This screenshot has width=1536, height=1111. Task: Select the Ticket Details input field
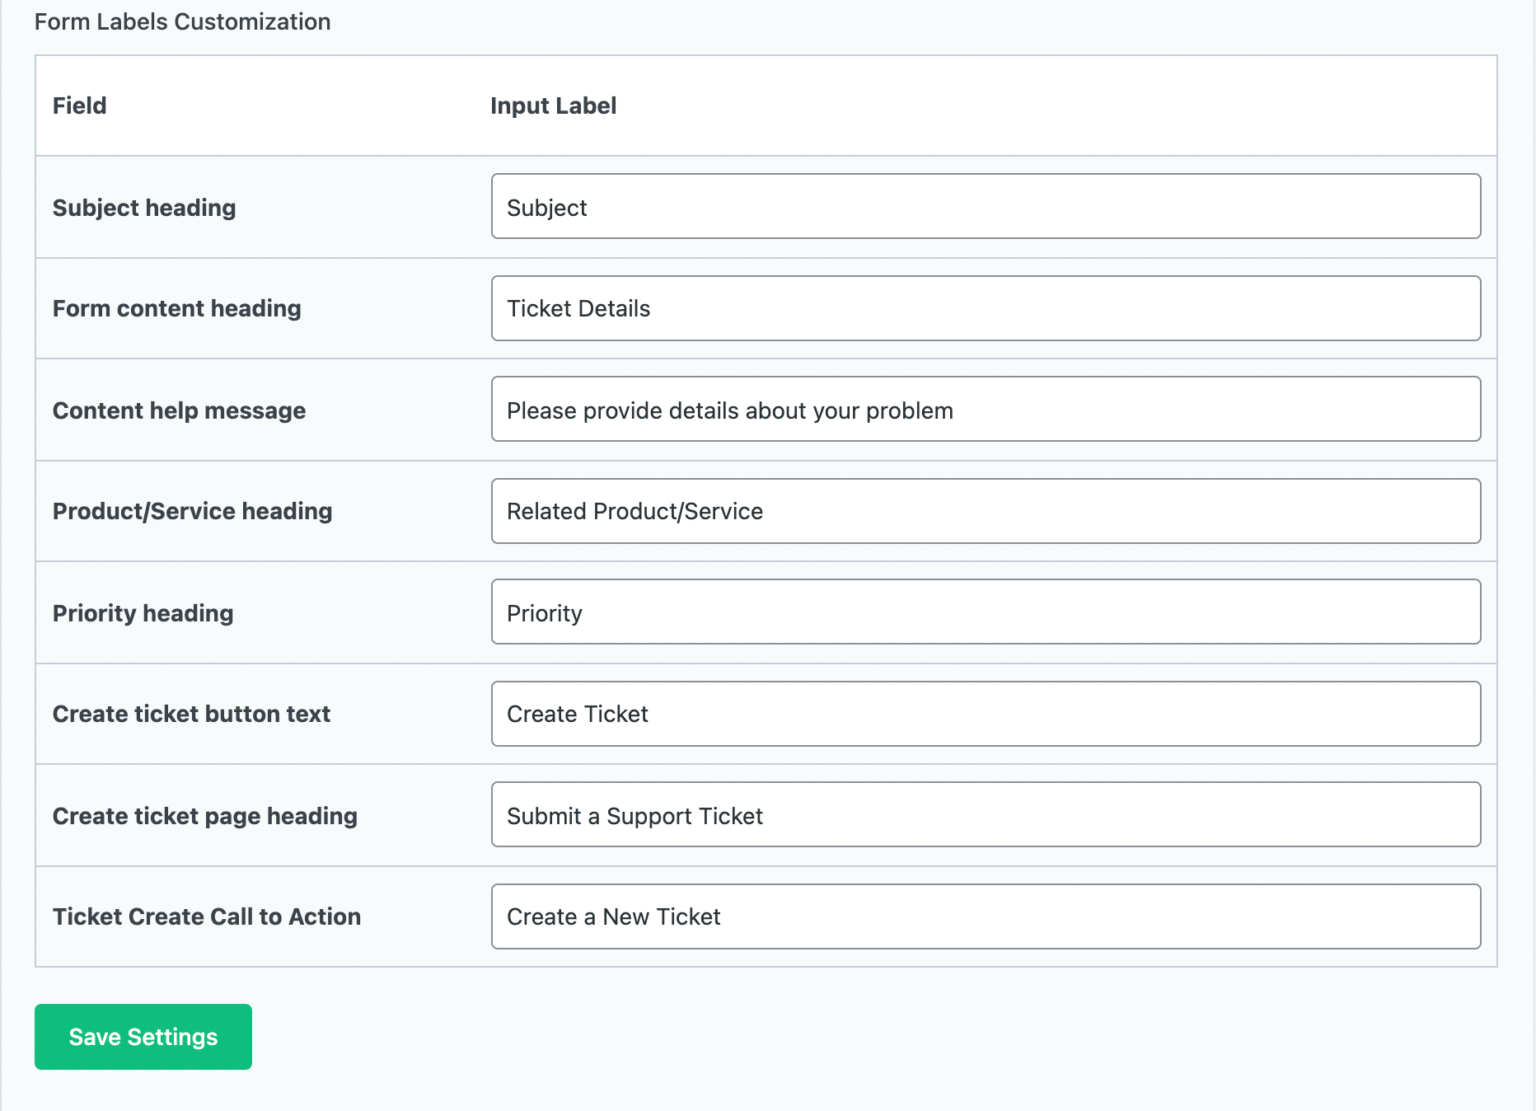pos(985,308)
